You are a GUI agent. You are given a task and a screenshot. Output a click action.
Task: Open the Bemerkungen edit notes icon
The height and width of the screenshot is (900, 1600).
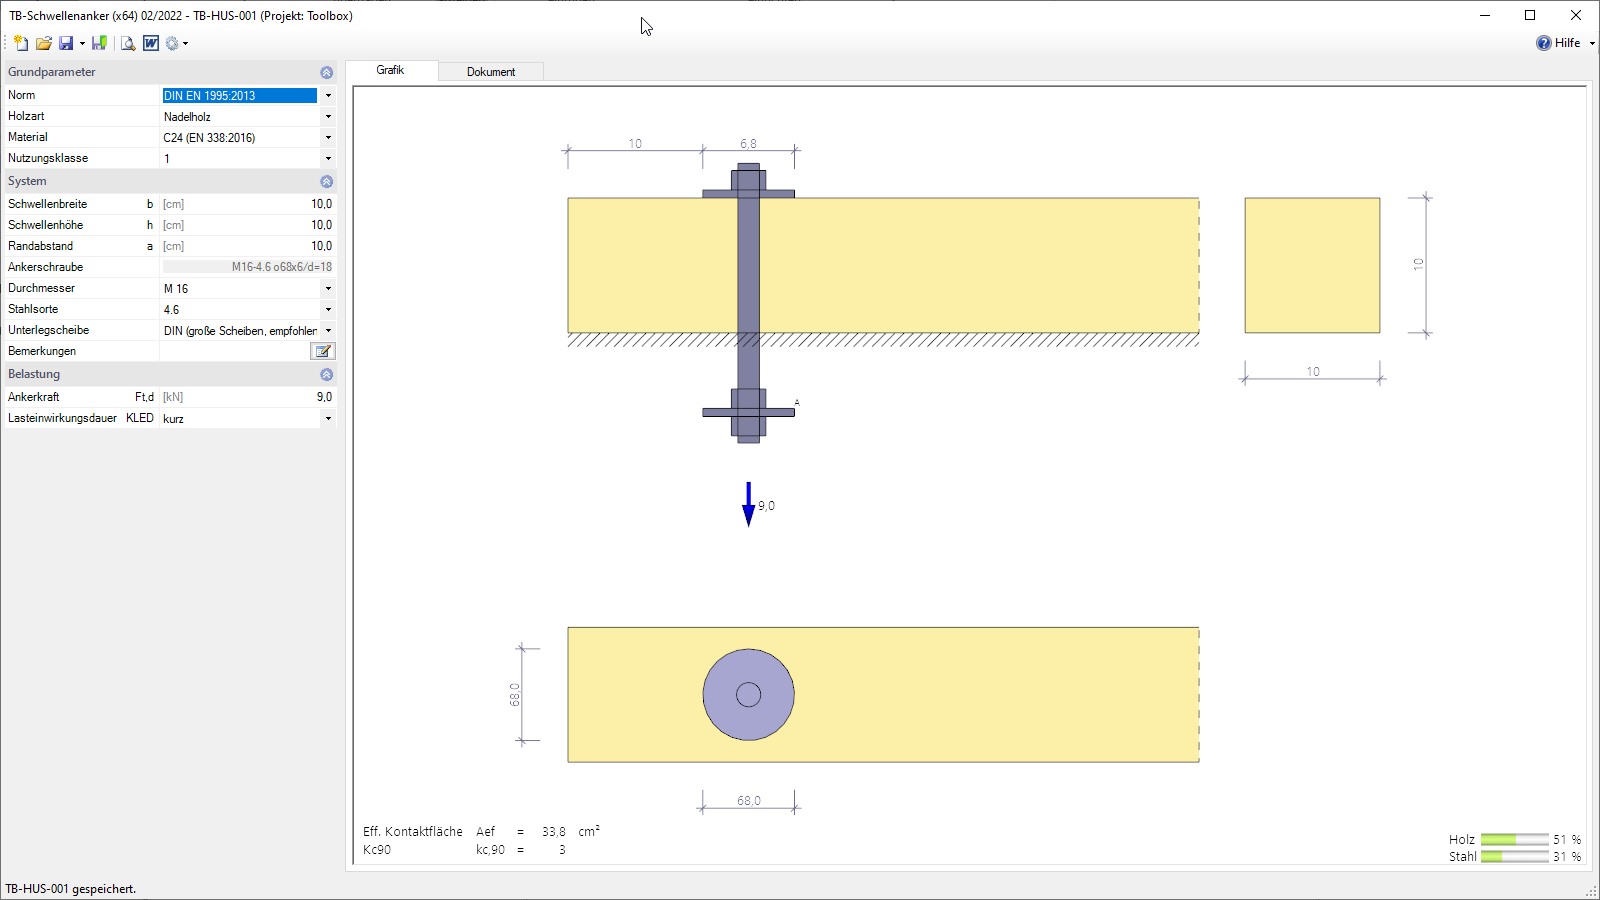(x=322, y=351)
